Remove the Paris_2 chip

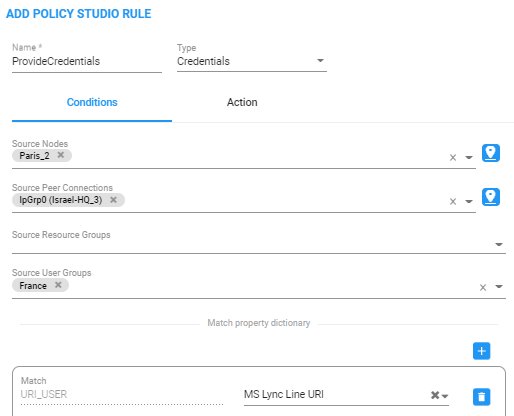point(61,155)
